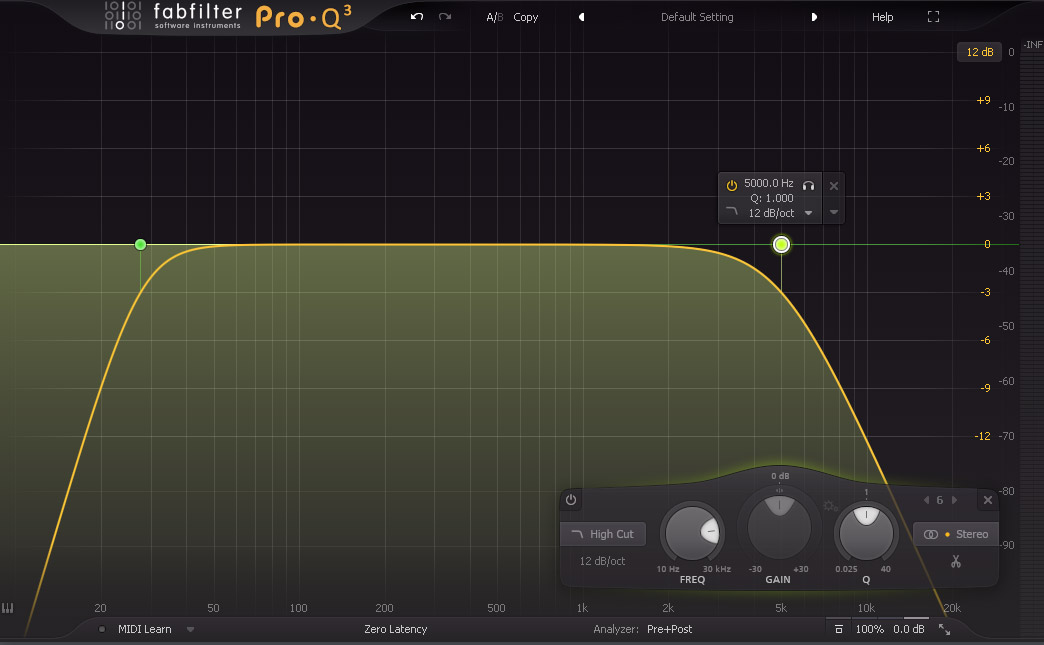Open the Analyzer Pre+Post settings
1044x645 pixels.
[x=669, y=629]
